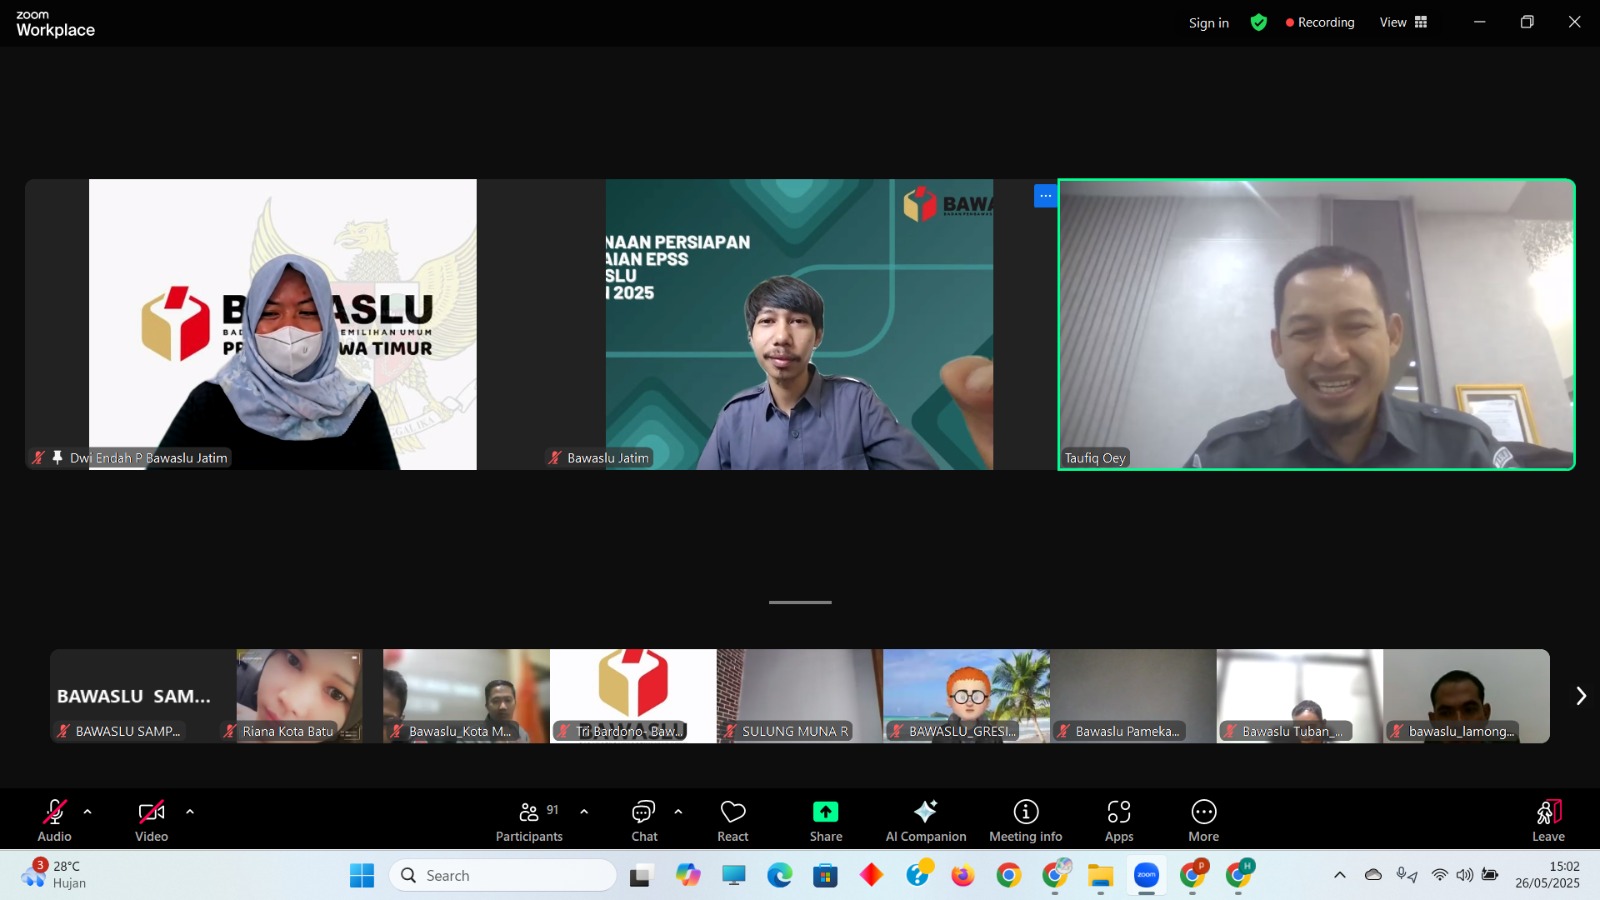Open AI Companion
Image resolution: width=1600 pixels, height=900 pixels.
click(925, 821)
